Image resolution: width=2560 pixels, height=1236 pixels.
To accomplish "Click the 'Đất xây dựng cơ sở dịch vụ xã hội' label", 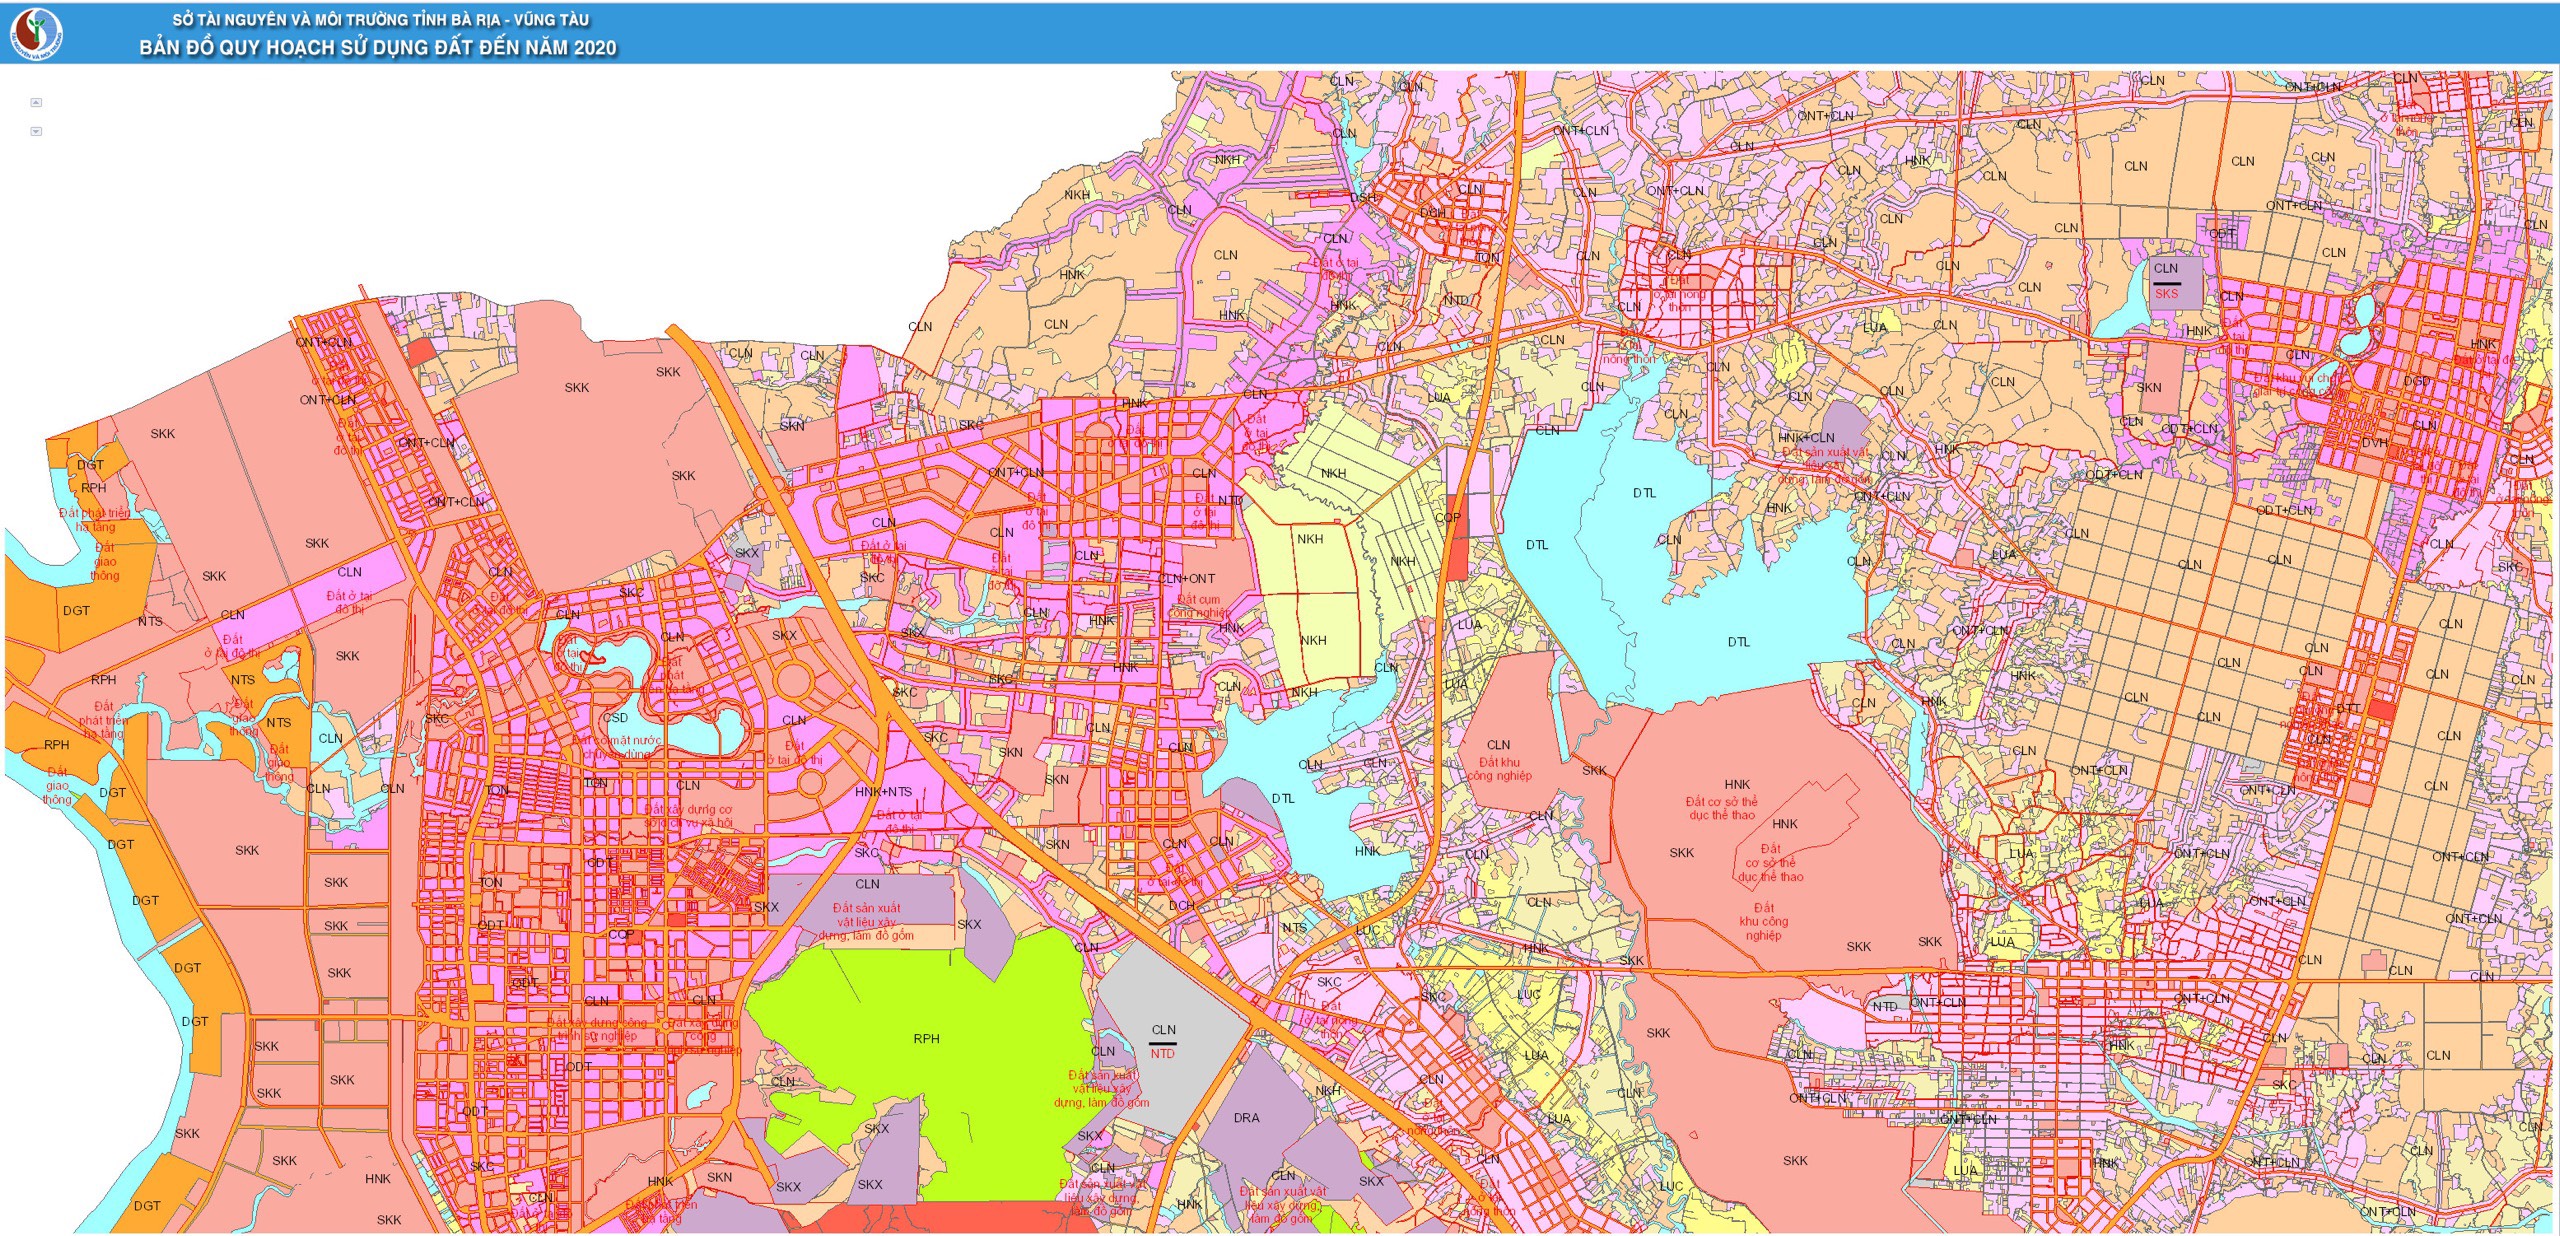I will click(688, 816).
